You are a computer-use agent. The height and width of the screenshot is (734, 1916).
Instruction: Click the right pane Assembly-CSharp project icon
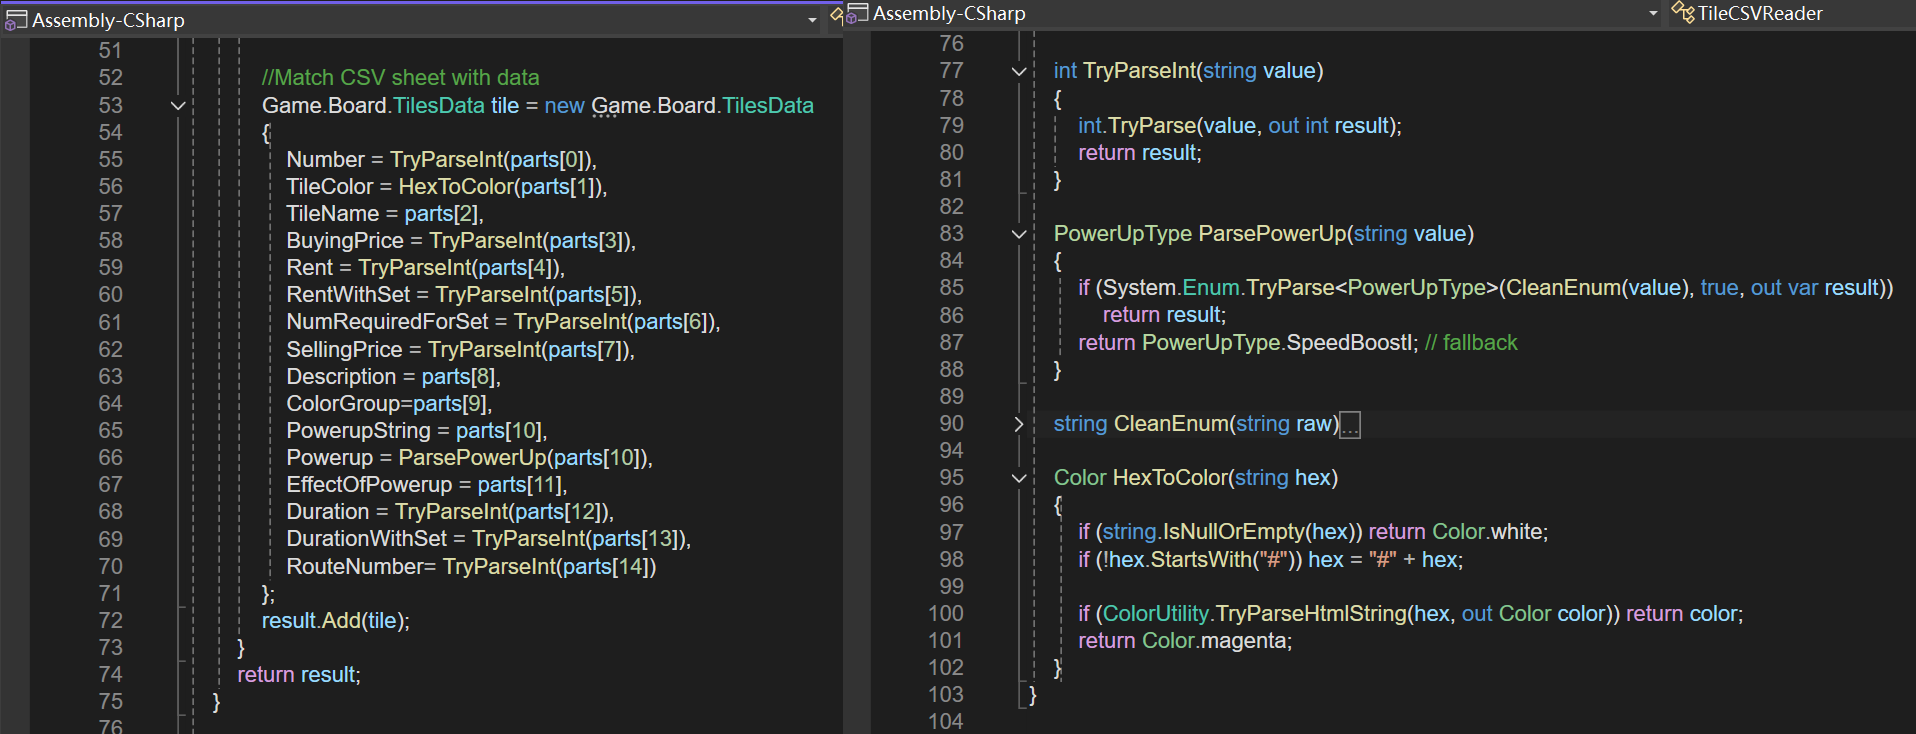(x=857, y=13)
